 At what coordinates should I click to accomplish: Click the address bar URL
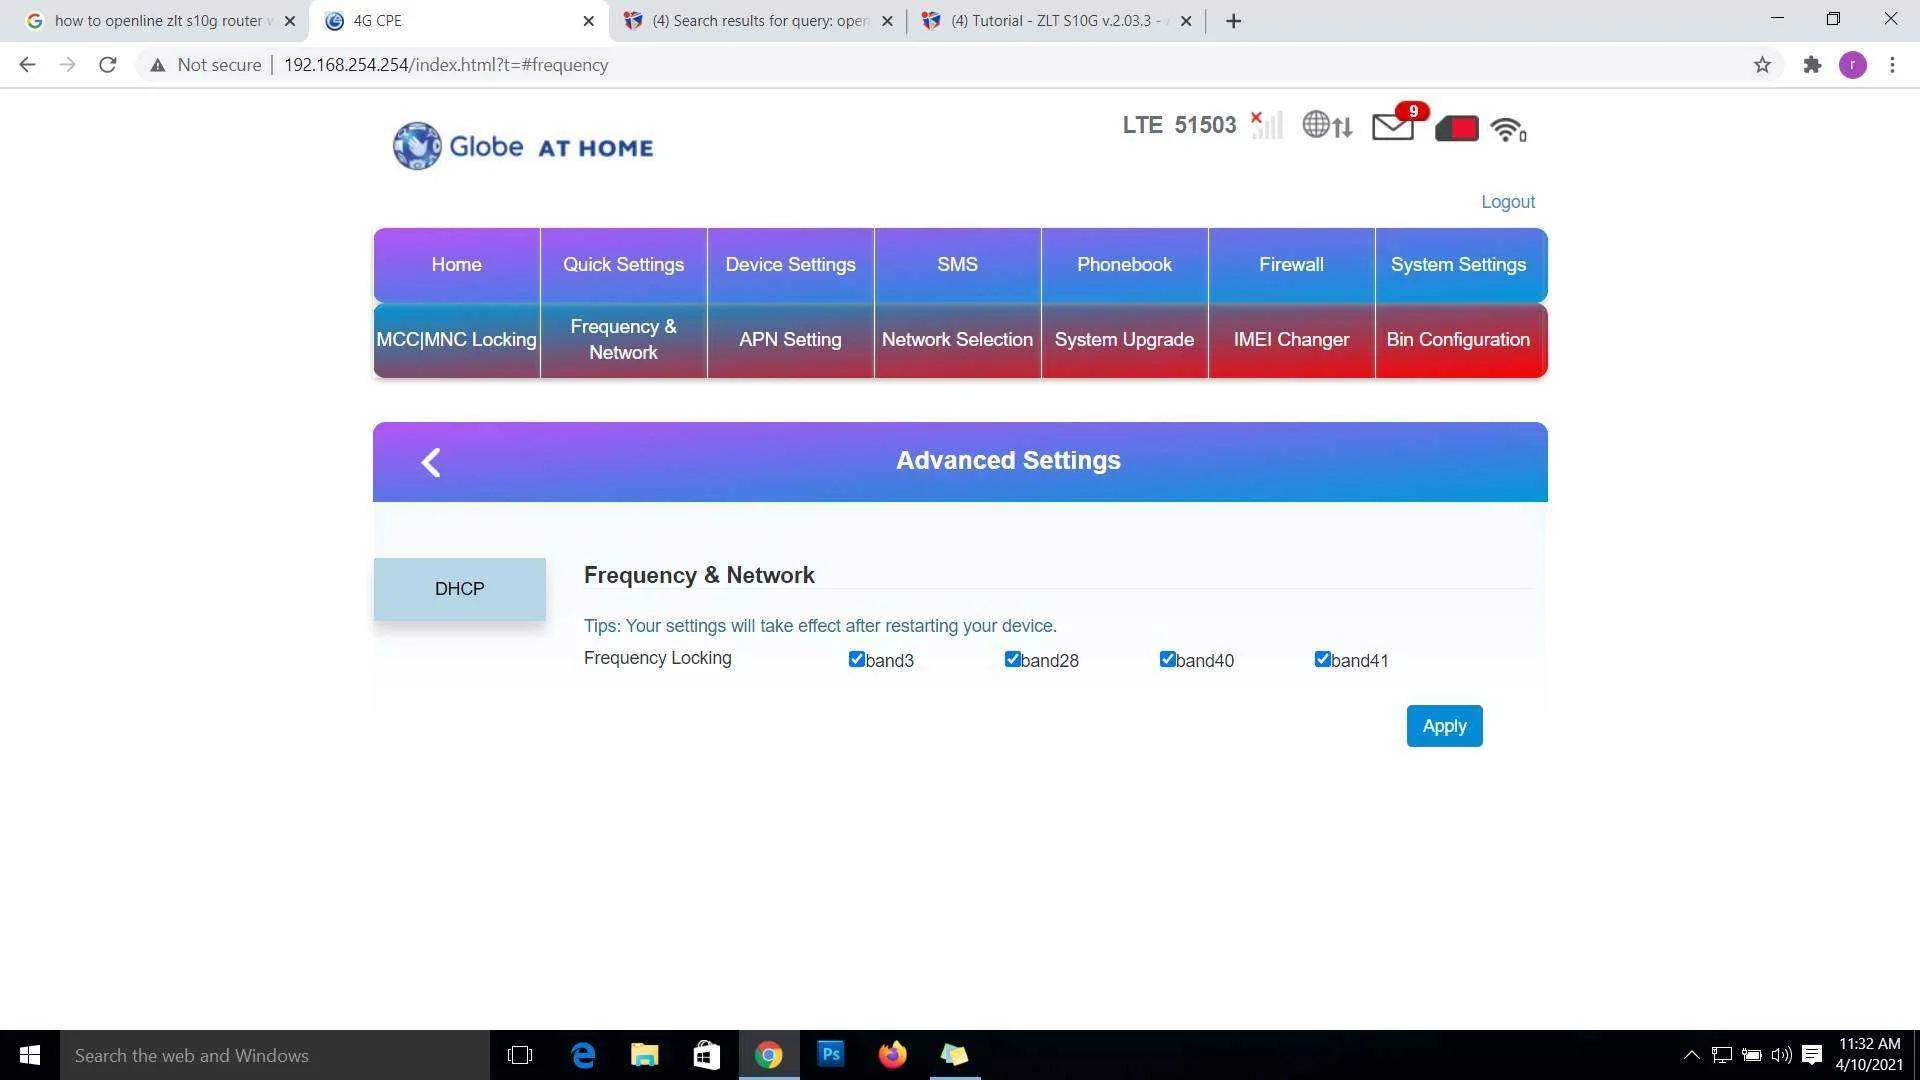[x=446, y=65]
